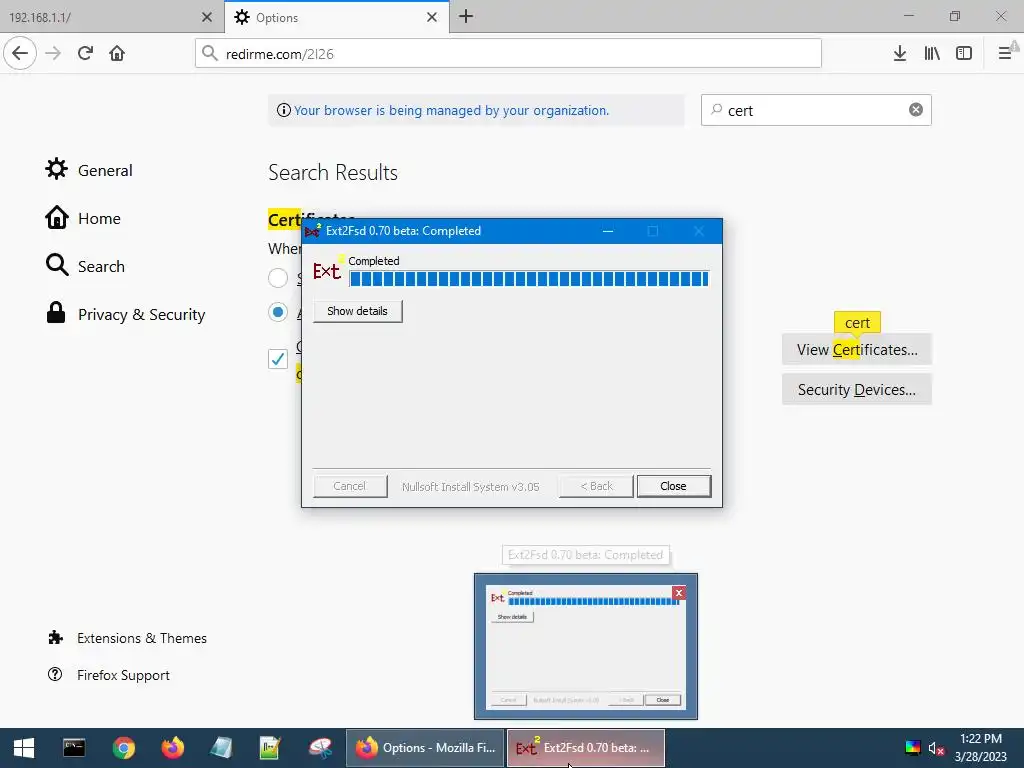Select the selected (blue) certificate radio option
Image resolution: width=1024 pixels, height=768 pixels.
(x=278, y=312)
